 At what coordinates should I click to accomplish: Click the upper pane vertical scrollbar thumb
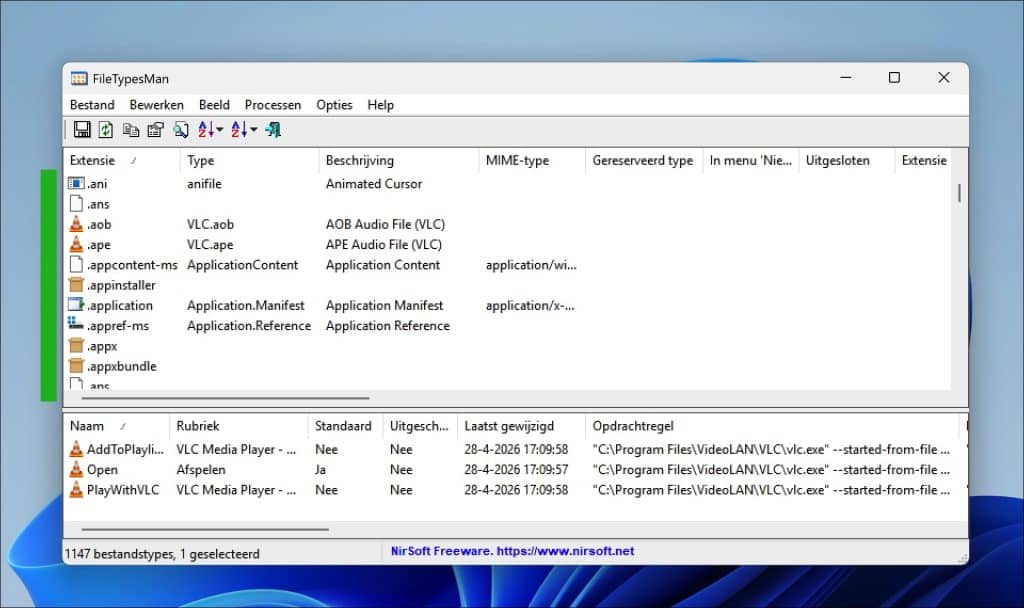pyautogui.click(x=959, y=193)
